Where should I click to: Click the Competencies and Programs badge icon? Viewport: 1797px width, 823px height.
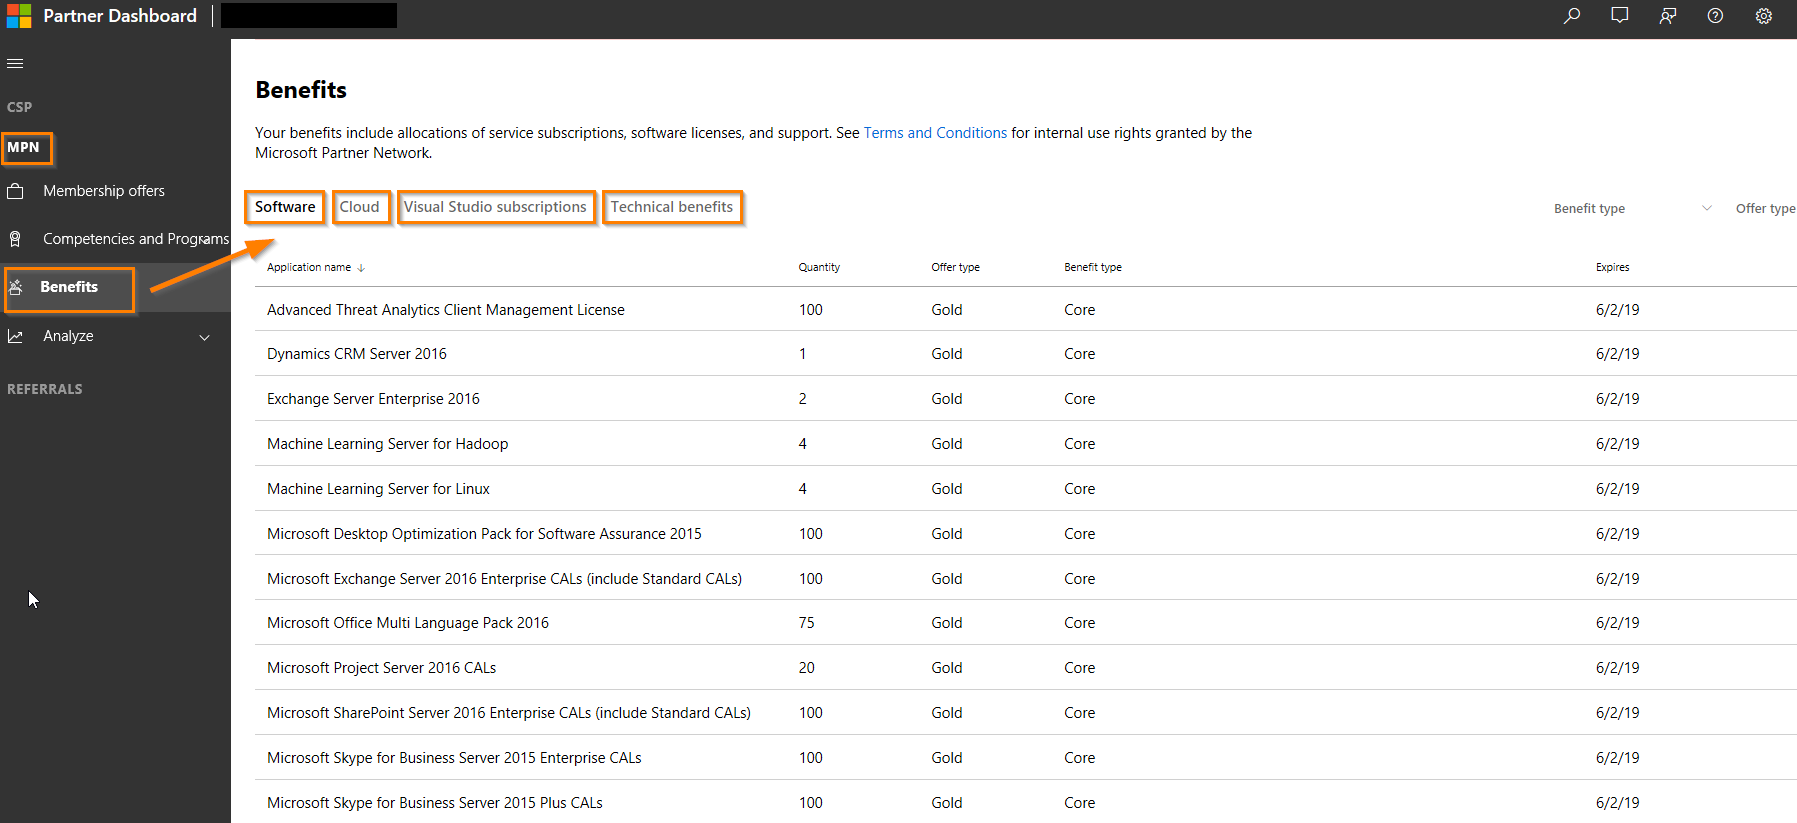[15, 239]
